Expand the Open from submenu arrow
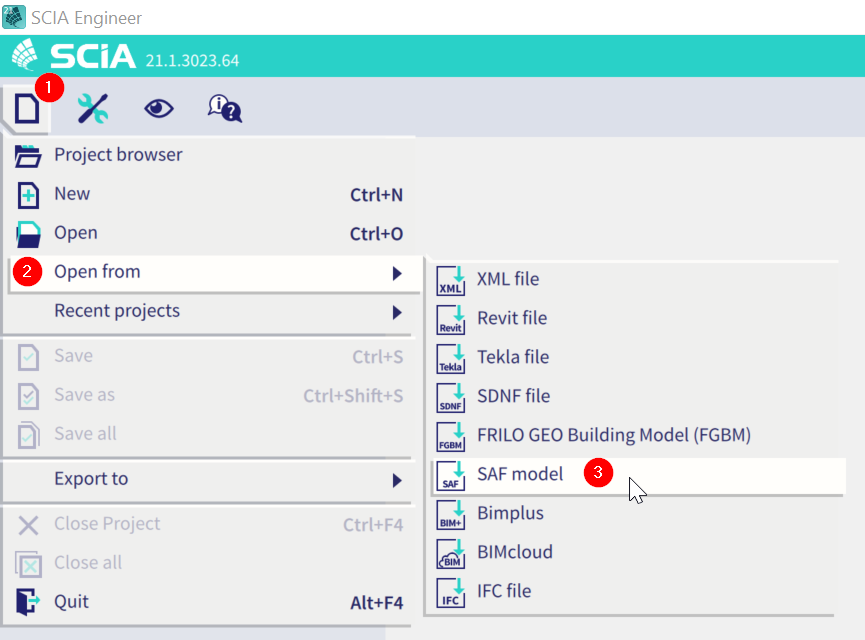 coord(397,273)
